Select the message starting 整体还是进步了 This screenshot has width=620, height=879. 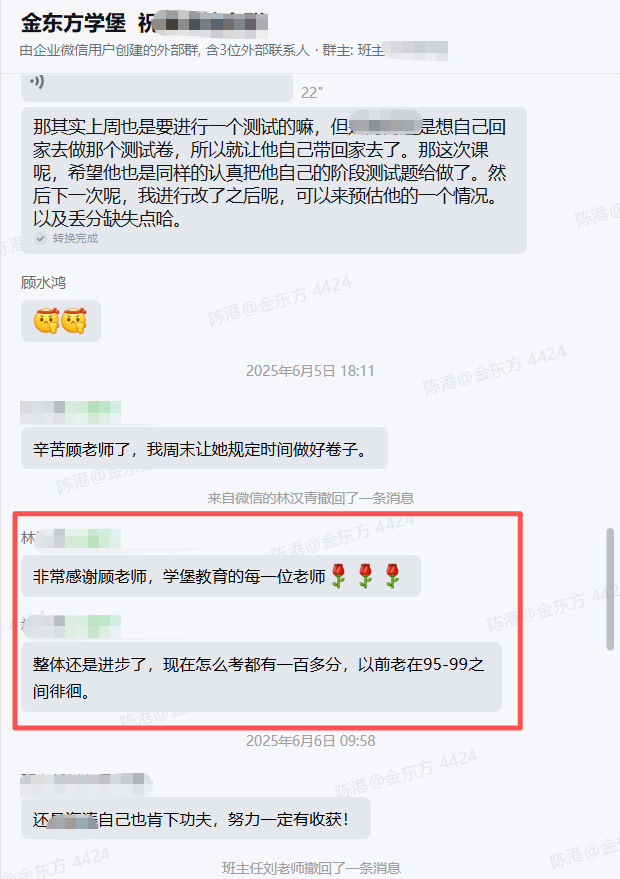pos(261,677)
